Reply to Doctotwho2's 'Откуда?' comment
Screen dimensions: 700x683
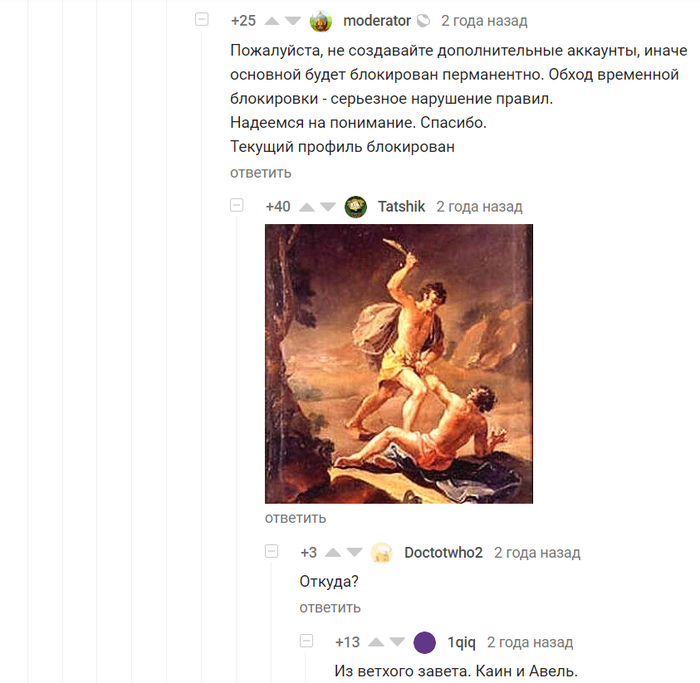coord(330,608)
